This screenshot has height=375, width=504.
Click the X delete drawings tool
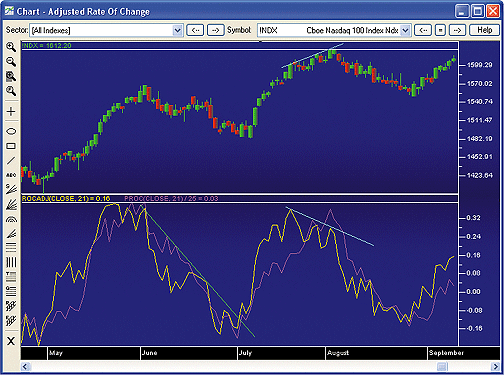pos(11,341)
